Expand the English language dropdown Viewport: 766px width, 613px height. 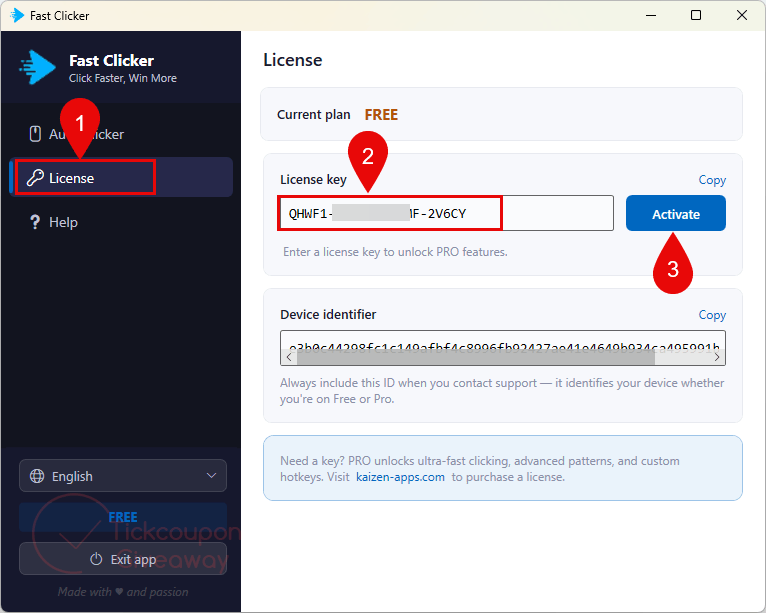(123, 476)
